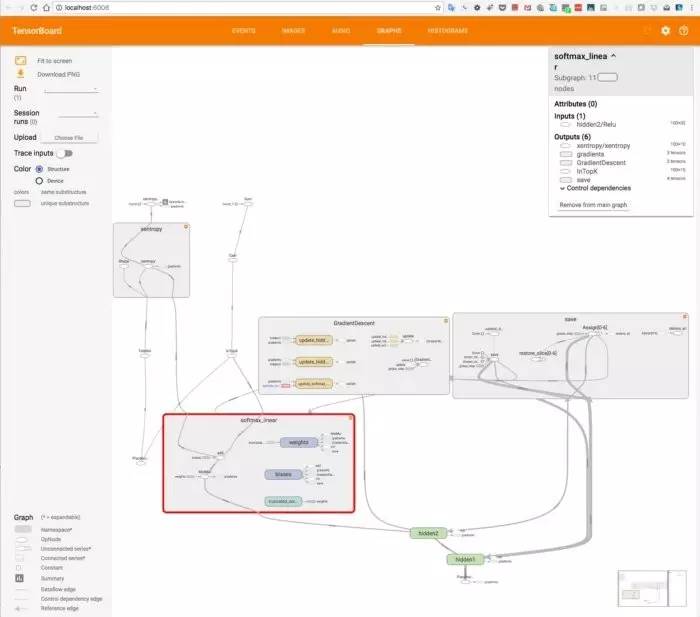This screenshot has height=617, width=700.
Task: Toggle the Trace inputs switch
Action: [x=66, y=153]
